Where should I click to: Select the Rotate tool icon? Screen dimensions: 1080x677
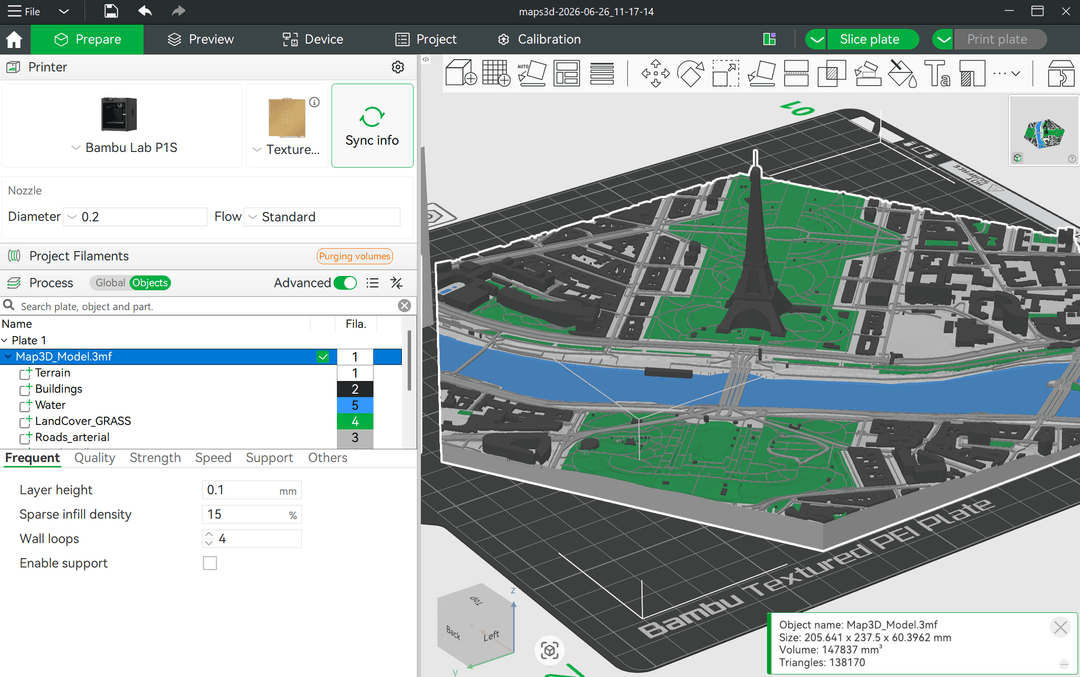[691, 73]
